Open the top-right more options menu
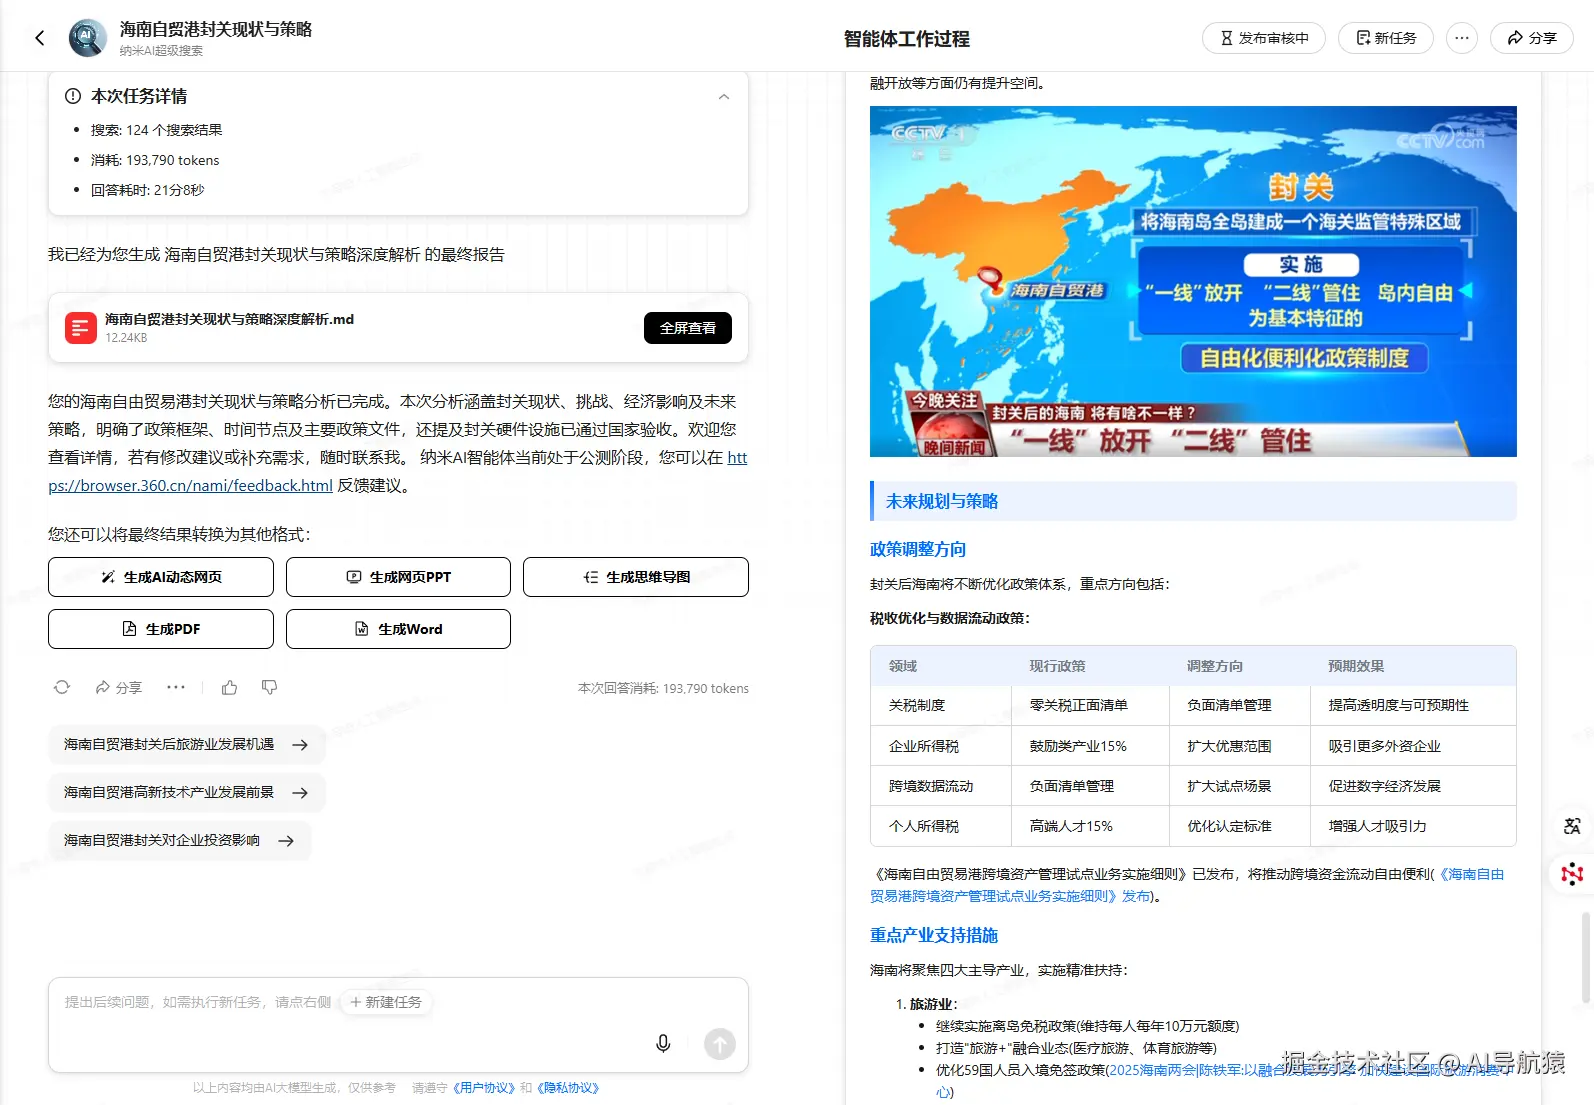 tap(1462, 38)
